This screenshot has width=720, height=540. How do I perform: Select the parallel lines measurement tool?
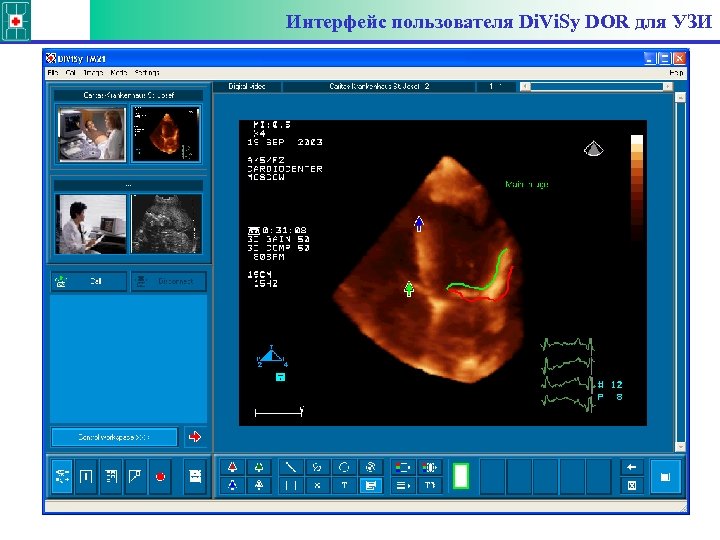291,485
